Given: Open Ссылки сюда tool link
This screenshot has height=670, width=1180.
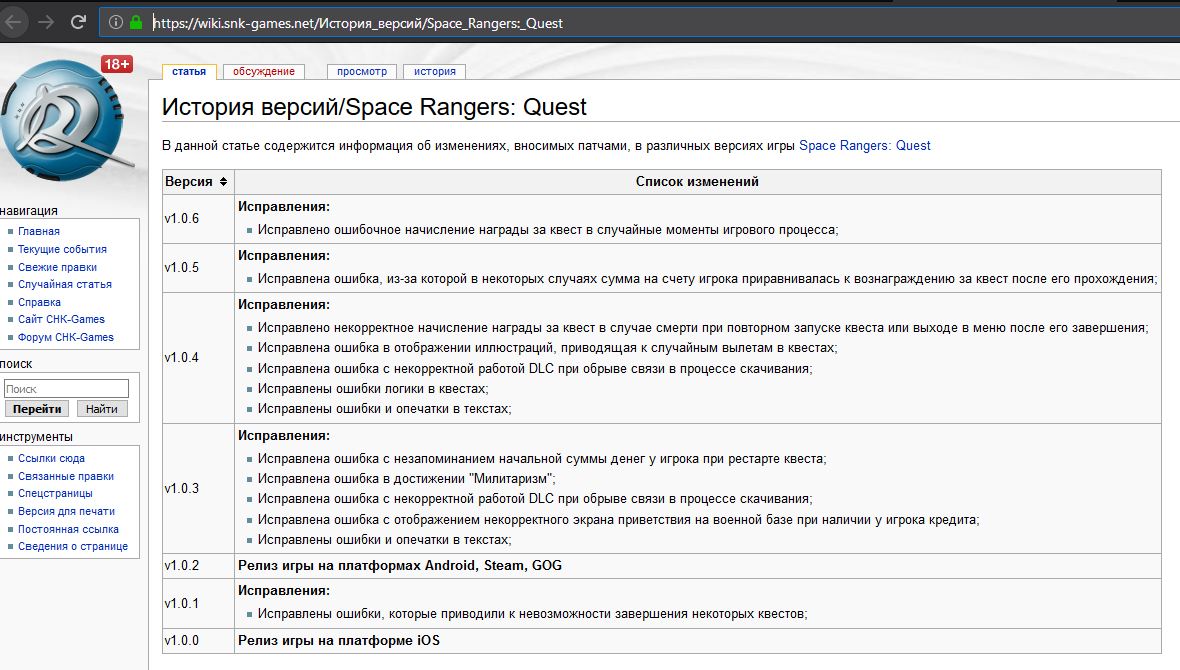Looking at the screenshot, I should click(51, 458).
